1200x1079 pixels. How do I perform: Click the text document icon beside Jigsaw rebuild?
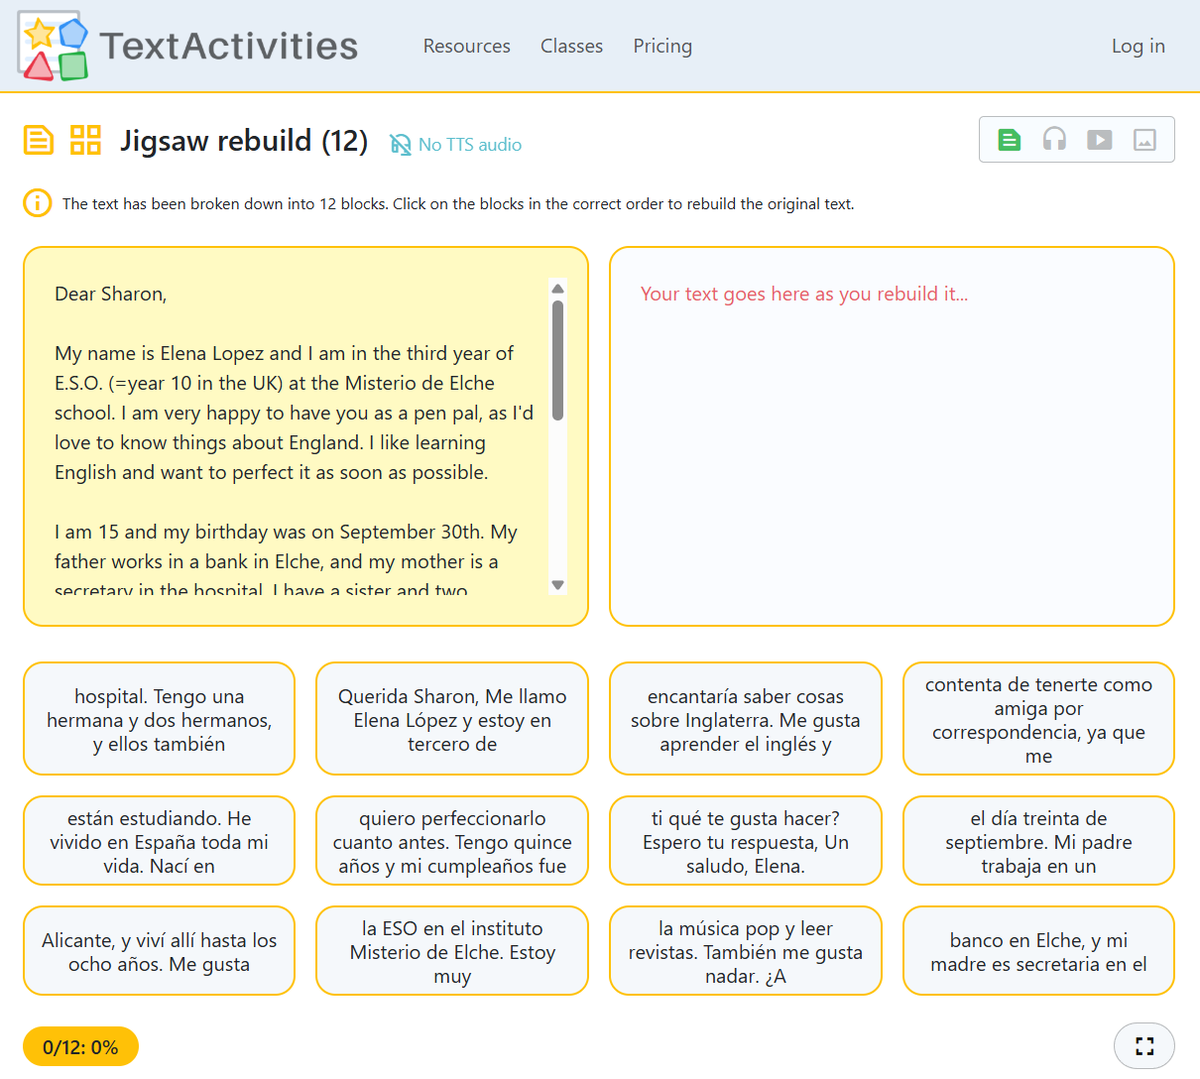[x=38, y=140]
